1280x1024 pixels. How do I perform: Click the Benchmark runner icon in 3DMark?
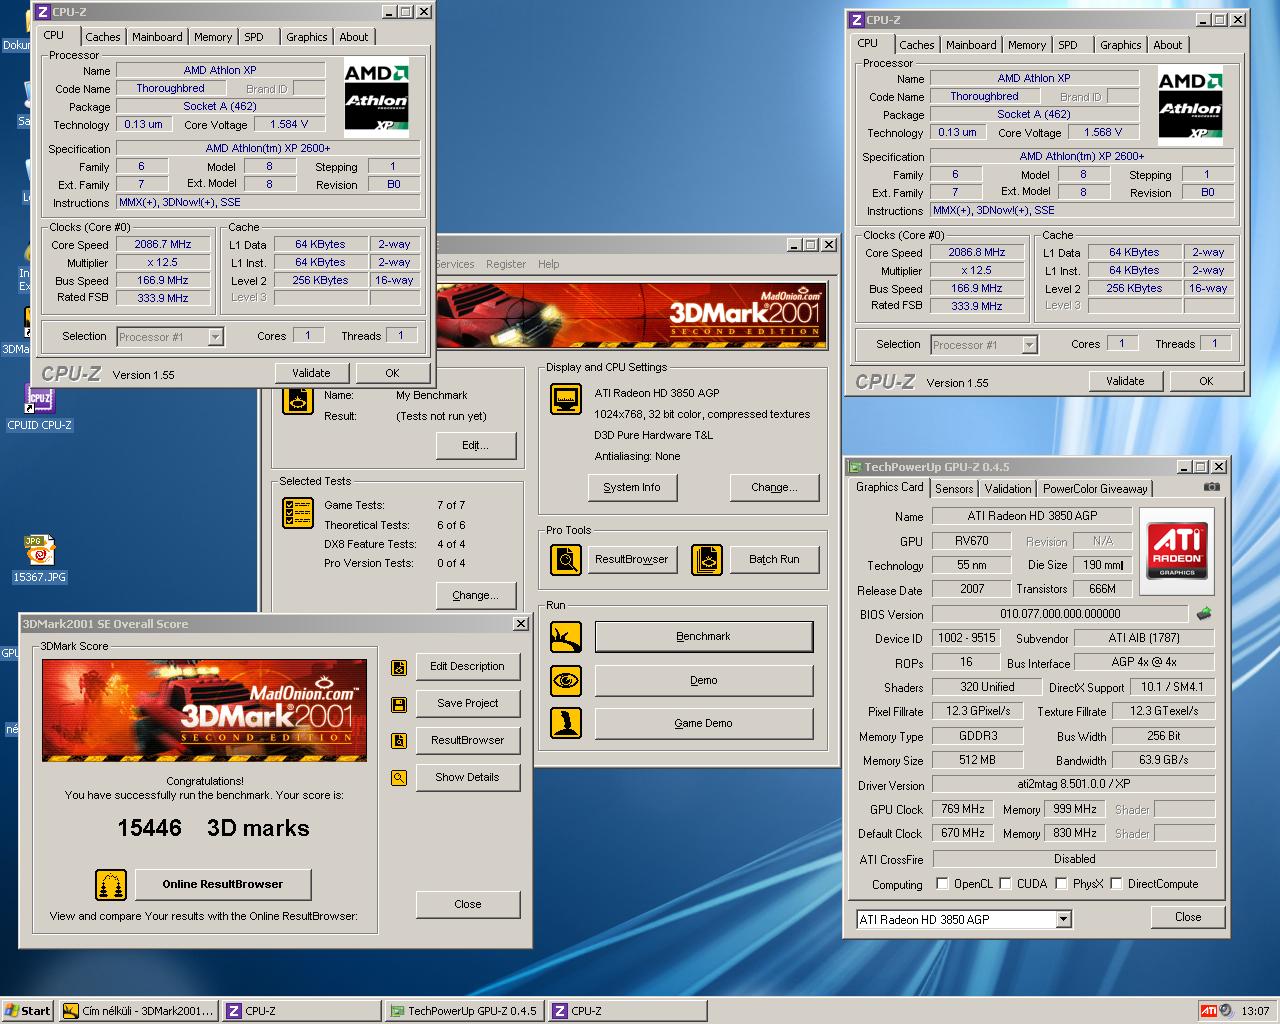566,637
